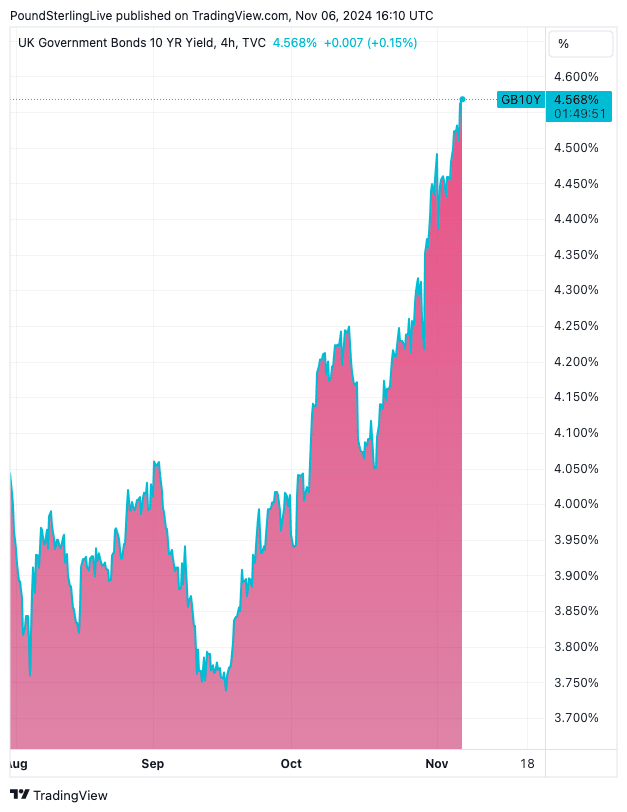The height and width of the screenshot is (812, 627).
Task: Click the 4.568% current price axis label
Action: [x=576, y=99]
